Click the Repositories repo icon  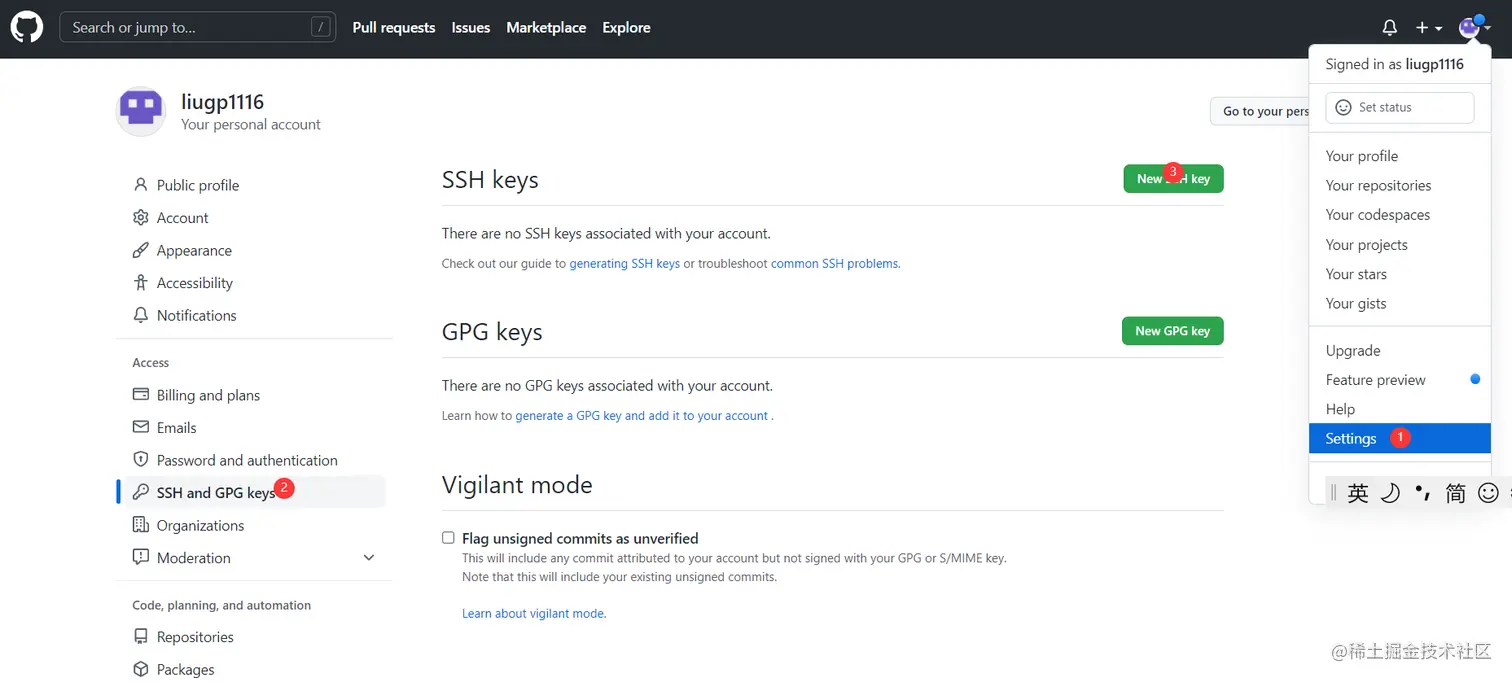click(141, 637)
